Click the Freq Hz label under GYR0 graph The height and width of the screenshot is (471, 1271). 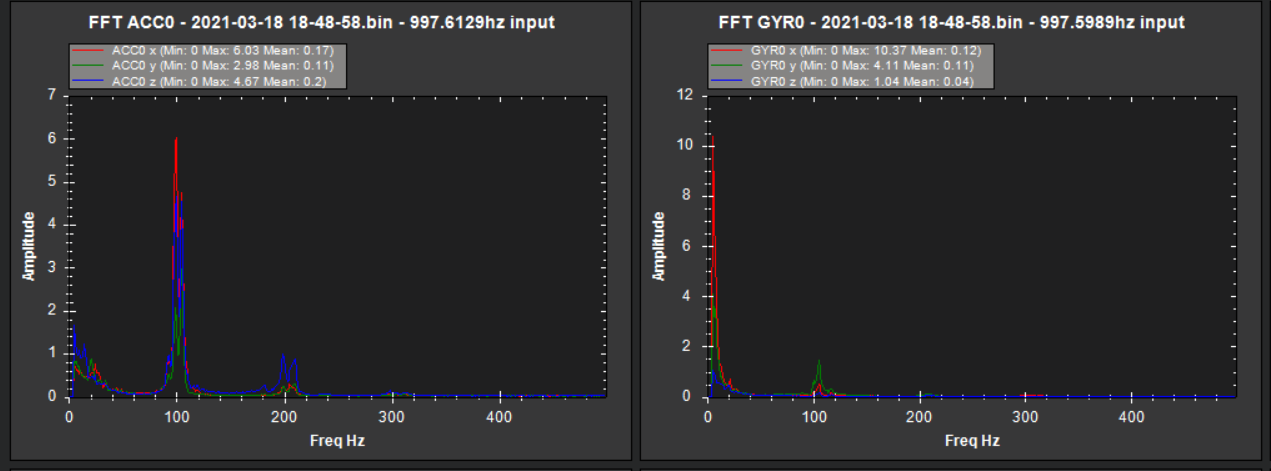point(970,440)
